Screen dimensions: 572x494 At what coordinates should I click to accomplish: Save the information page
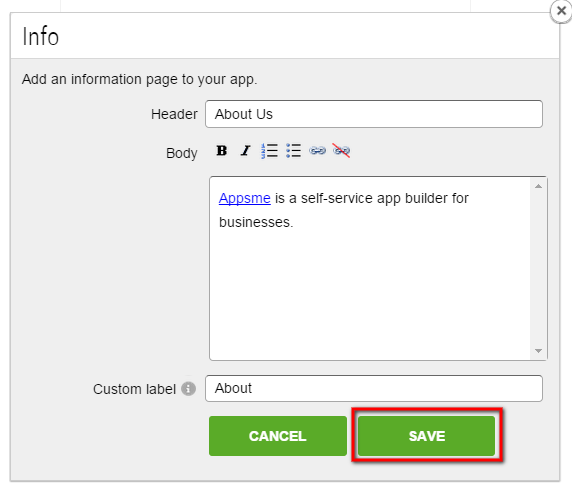(x=426, y=436)
